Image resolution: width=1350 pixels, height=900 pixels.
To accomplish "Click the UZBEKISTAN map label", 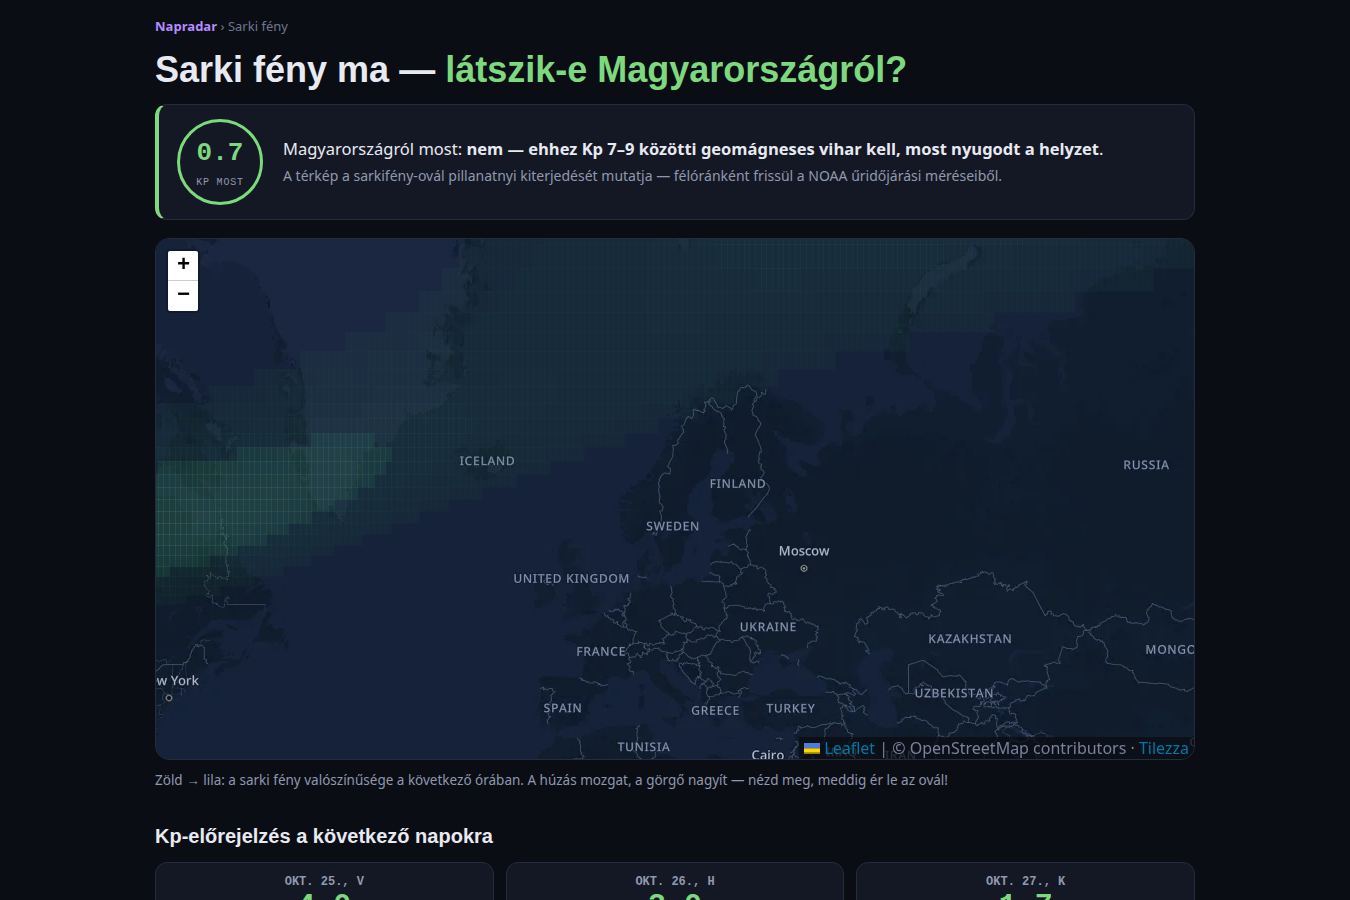I will point(954,693).
